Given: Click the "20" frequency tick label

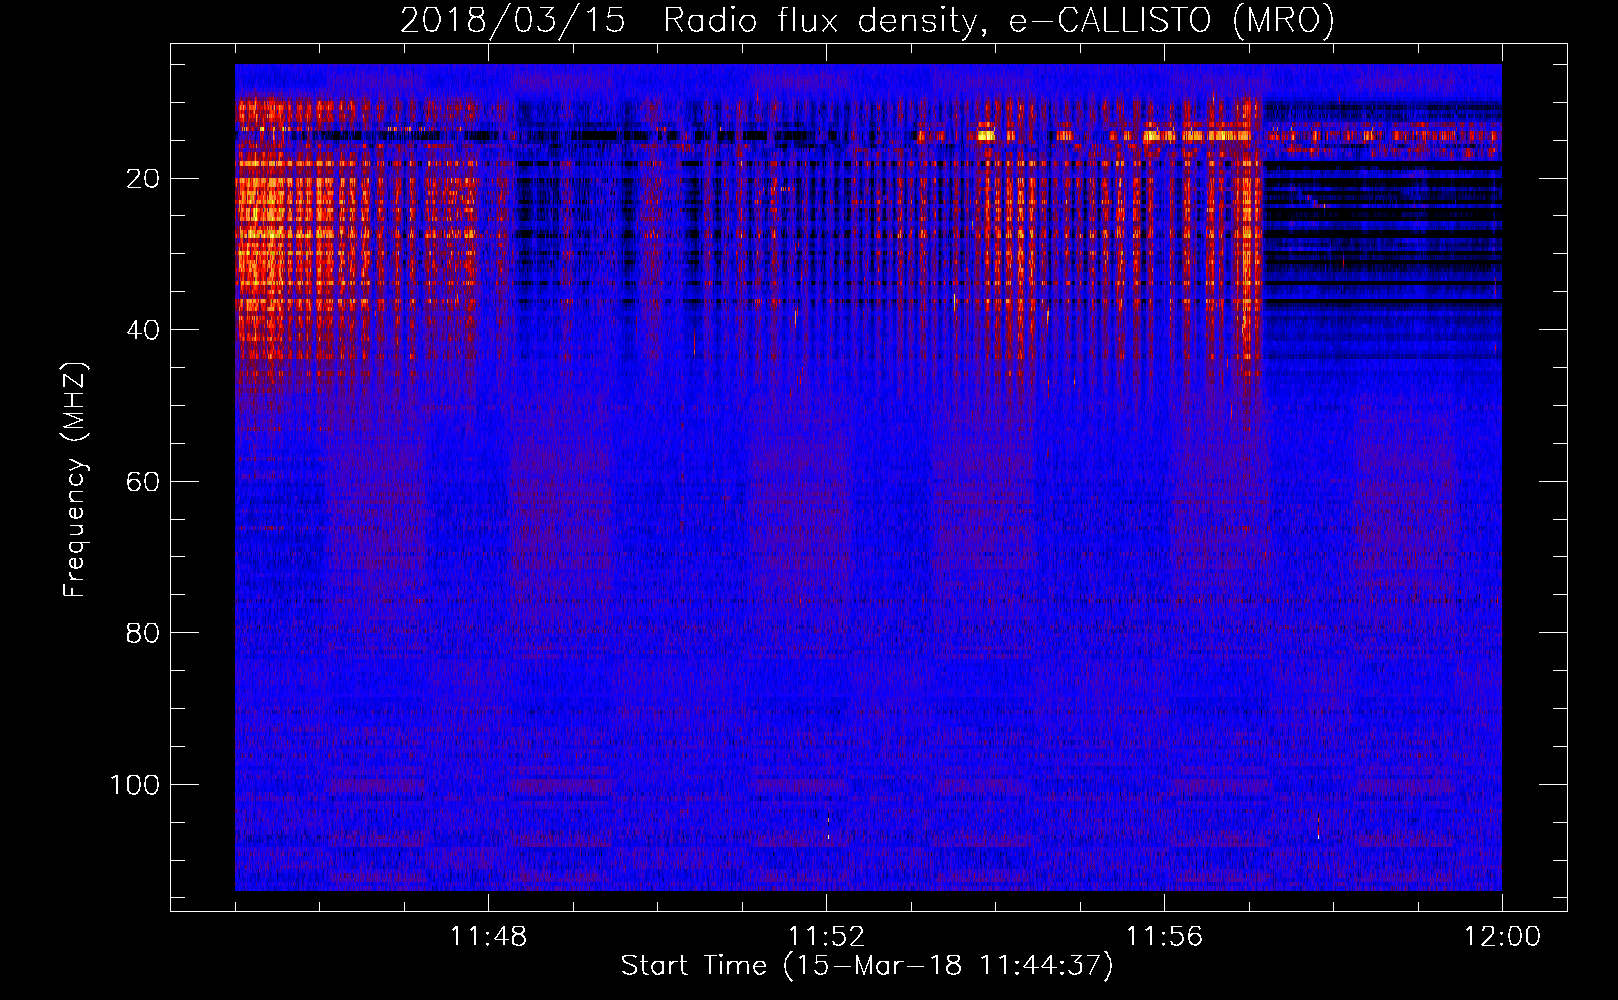Looking at the screenshot, I should 144,179.
